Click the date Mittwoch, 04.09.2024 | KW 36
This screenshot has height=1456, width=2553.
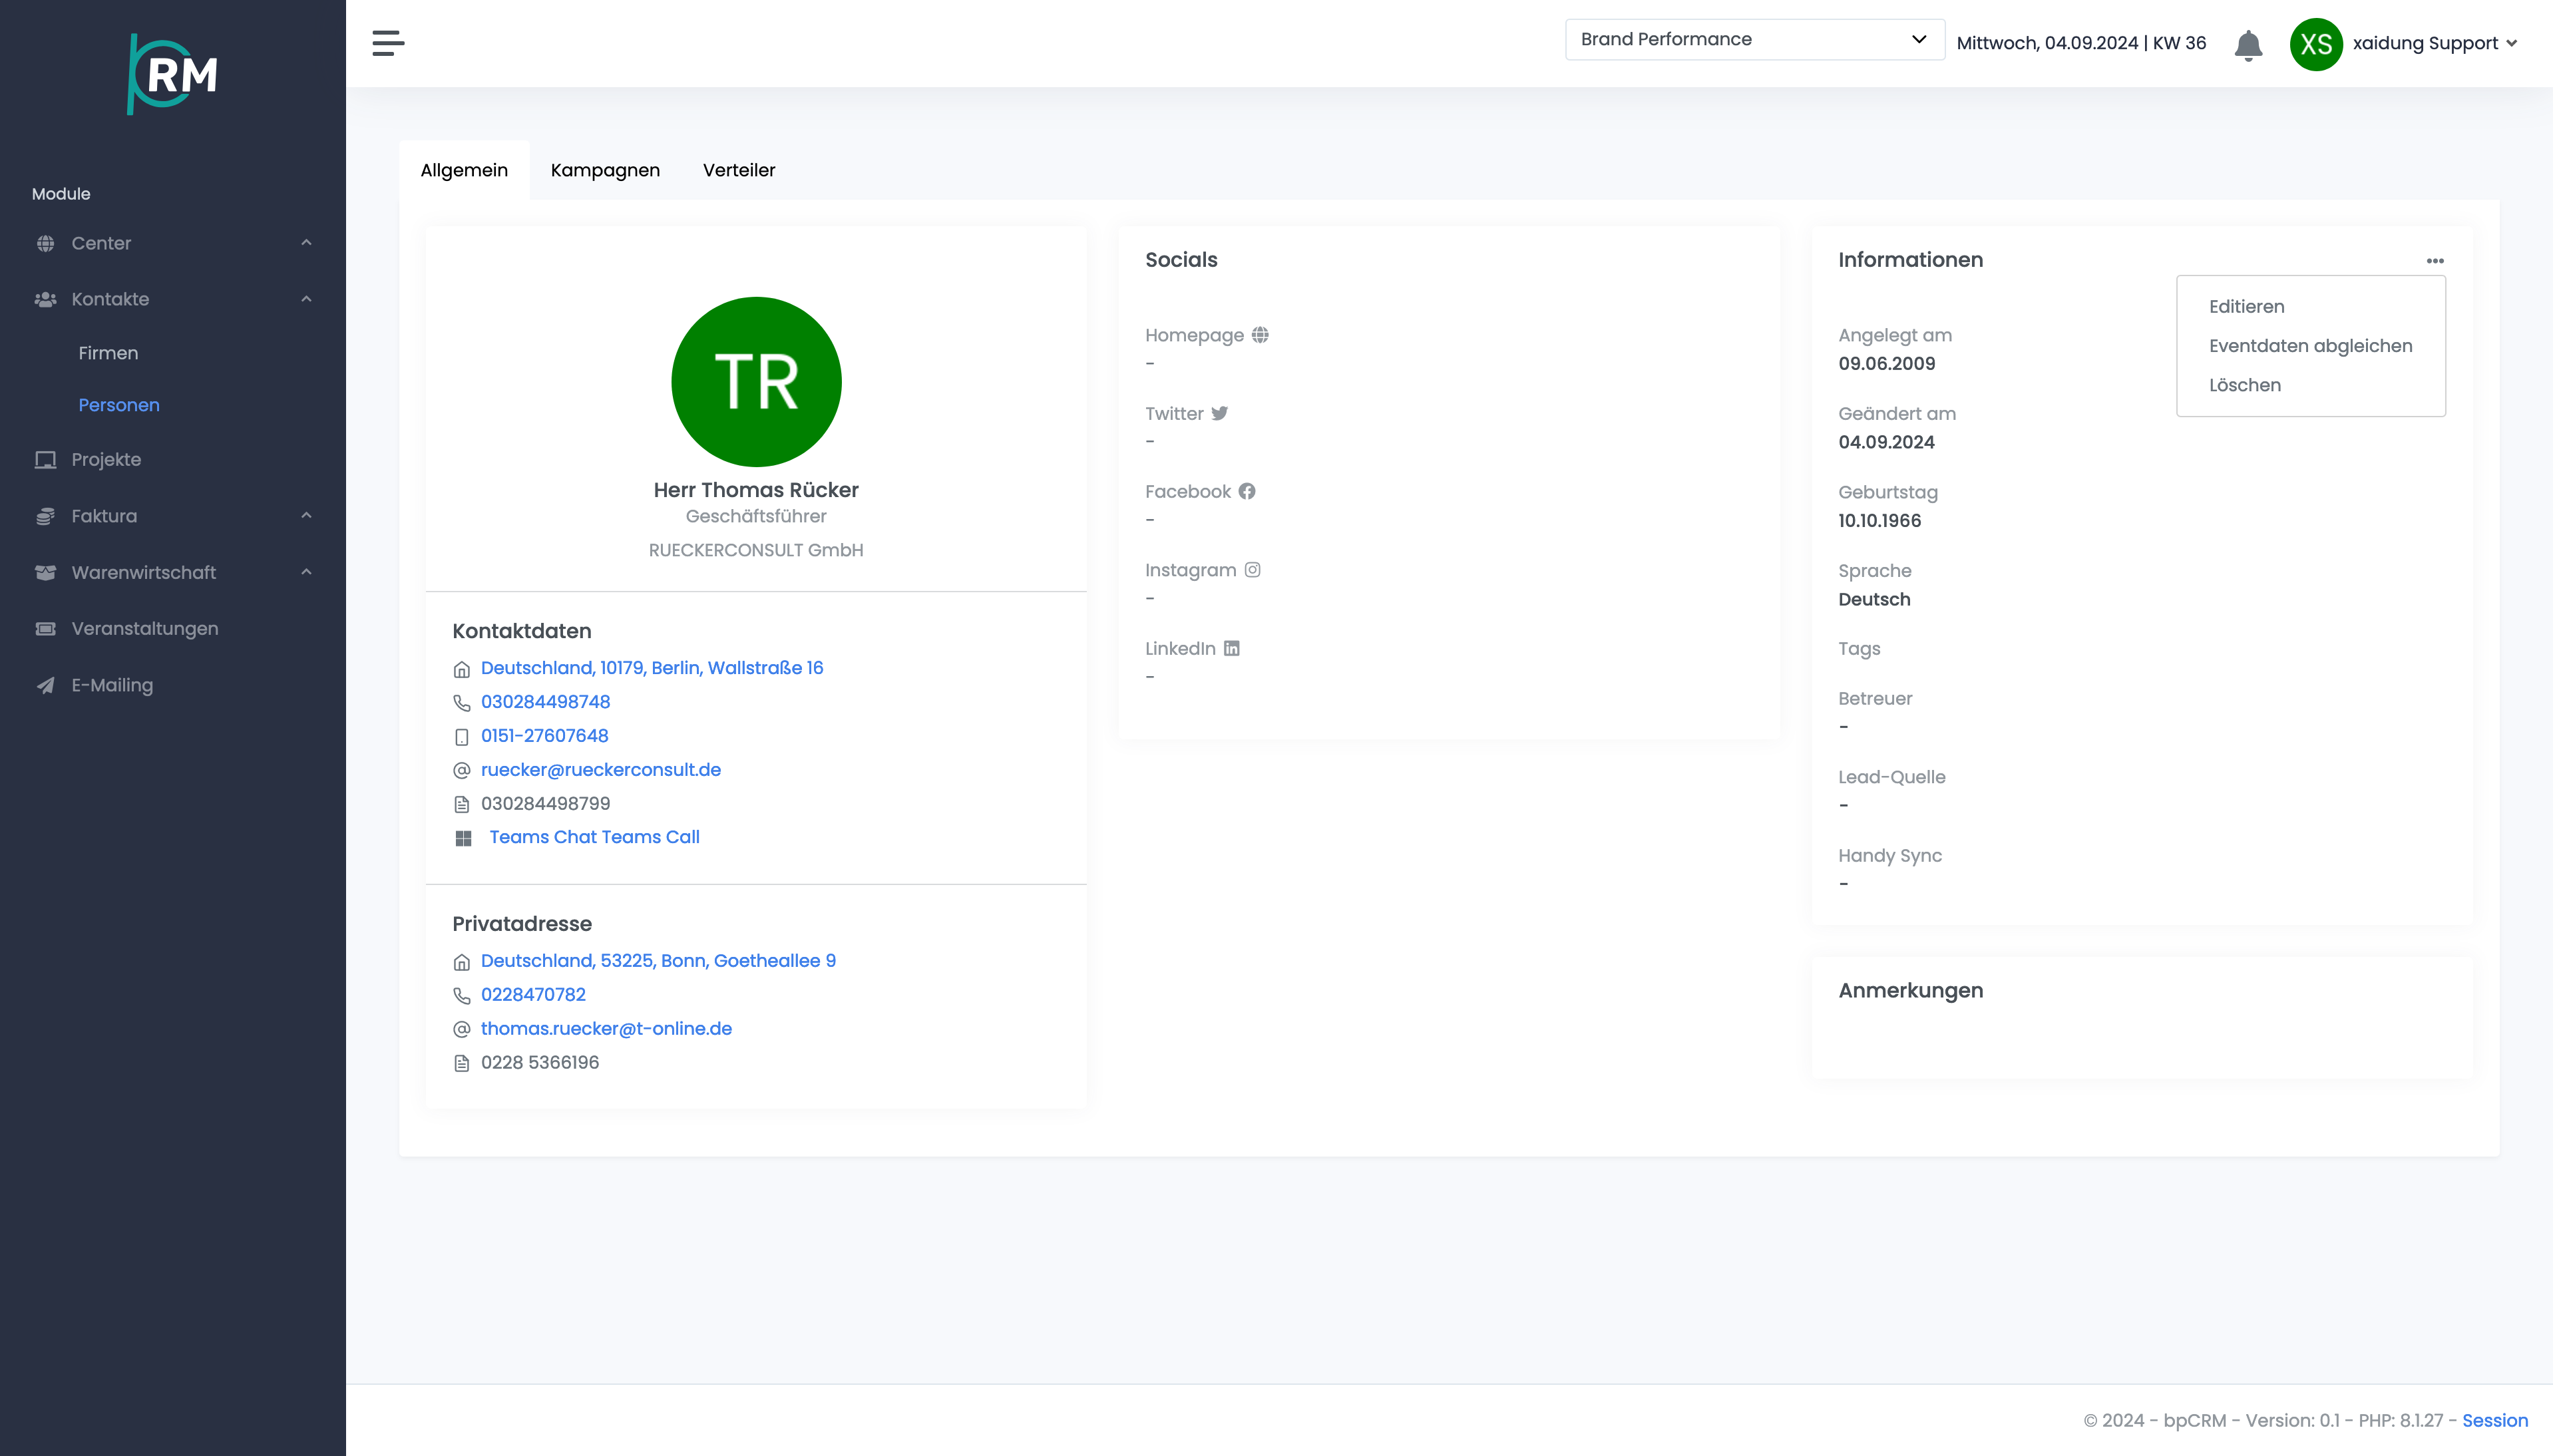click(x=2081, y=43)
